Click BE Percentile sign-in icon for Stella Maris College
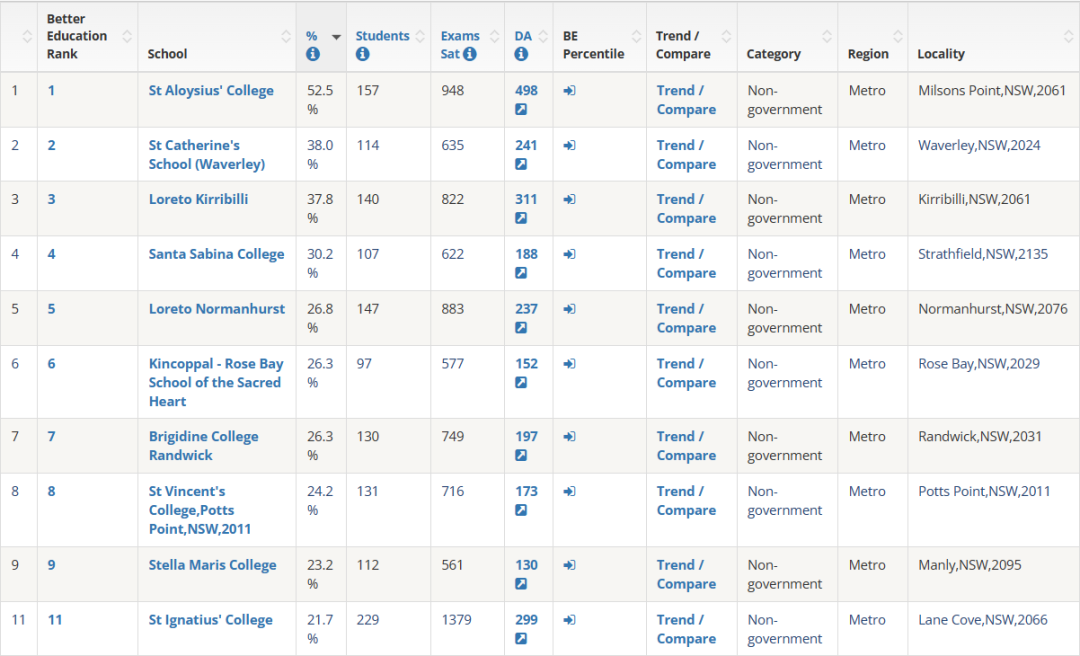 569,565
